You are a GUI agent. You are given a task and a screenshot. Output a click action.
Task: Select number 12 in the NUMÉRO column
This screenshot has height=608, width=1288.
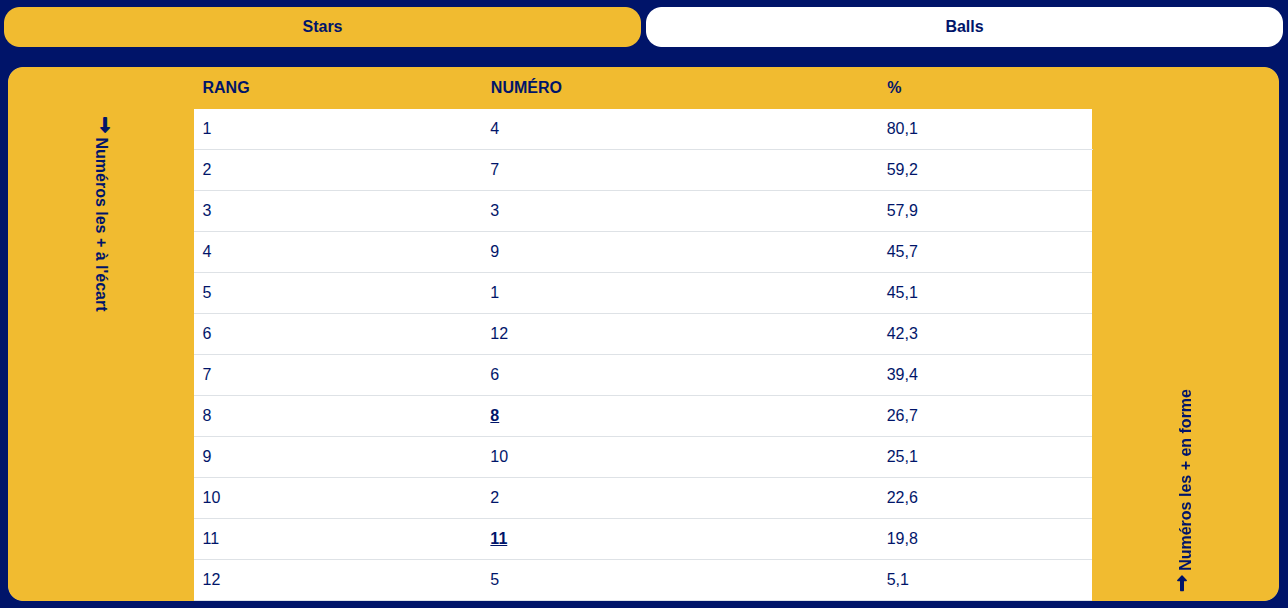pos(499,334)
